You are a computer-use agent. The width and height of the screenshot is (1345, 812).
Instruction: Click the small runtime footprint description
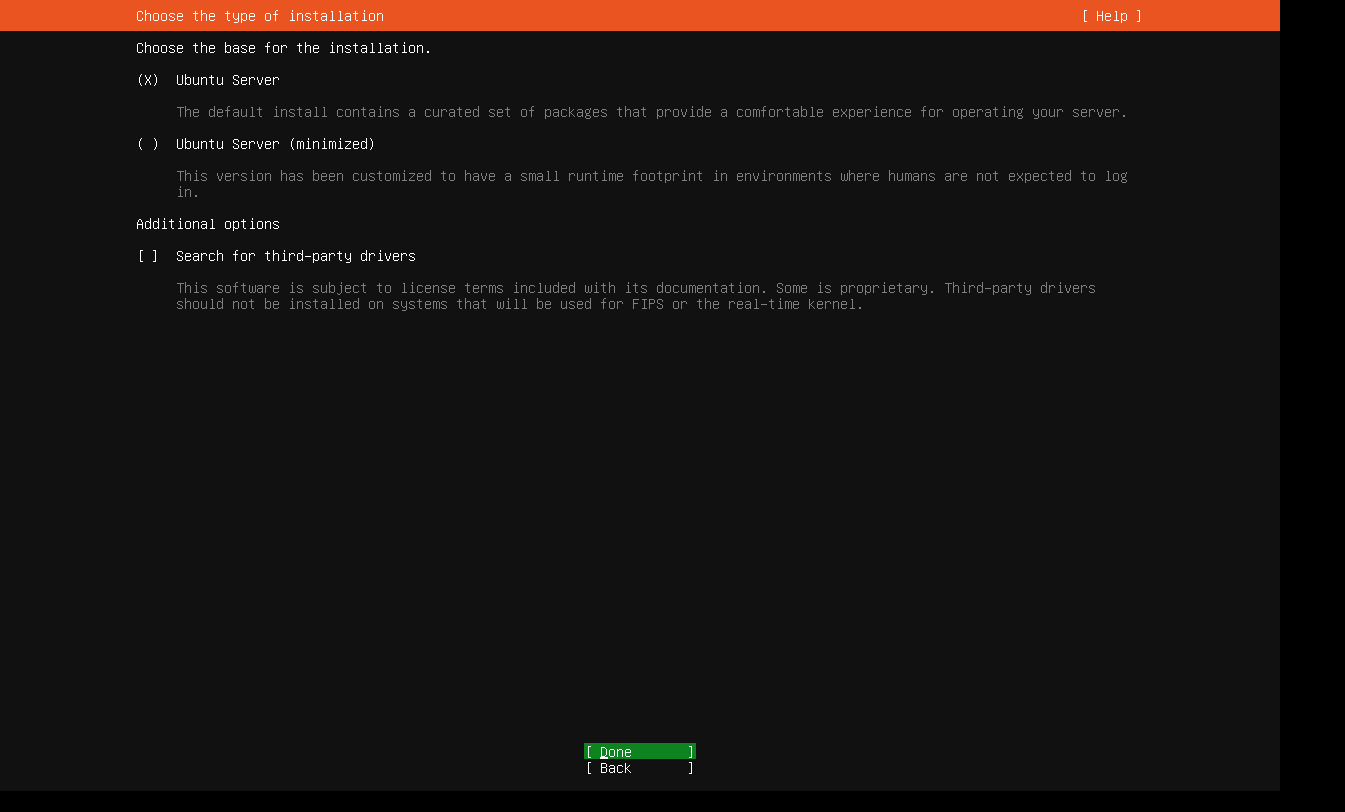(x=650, y=176)
